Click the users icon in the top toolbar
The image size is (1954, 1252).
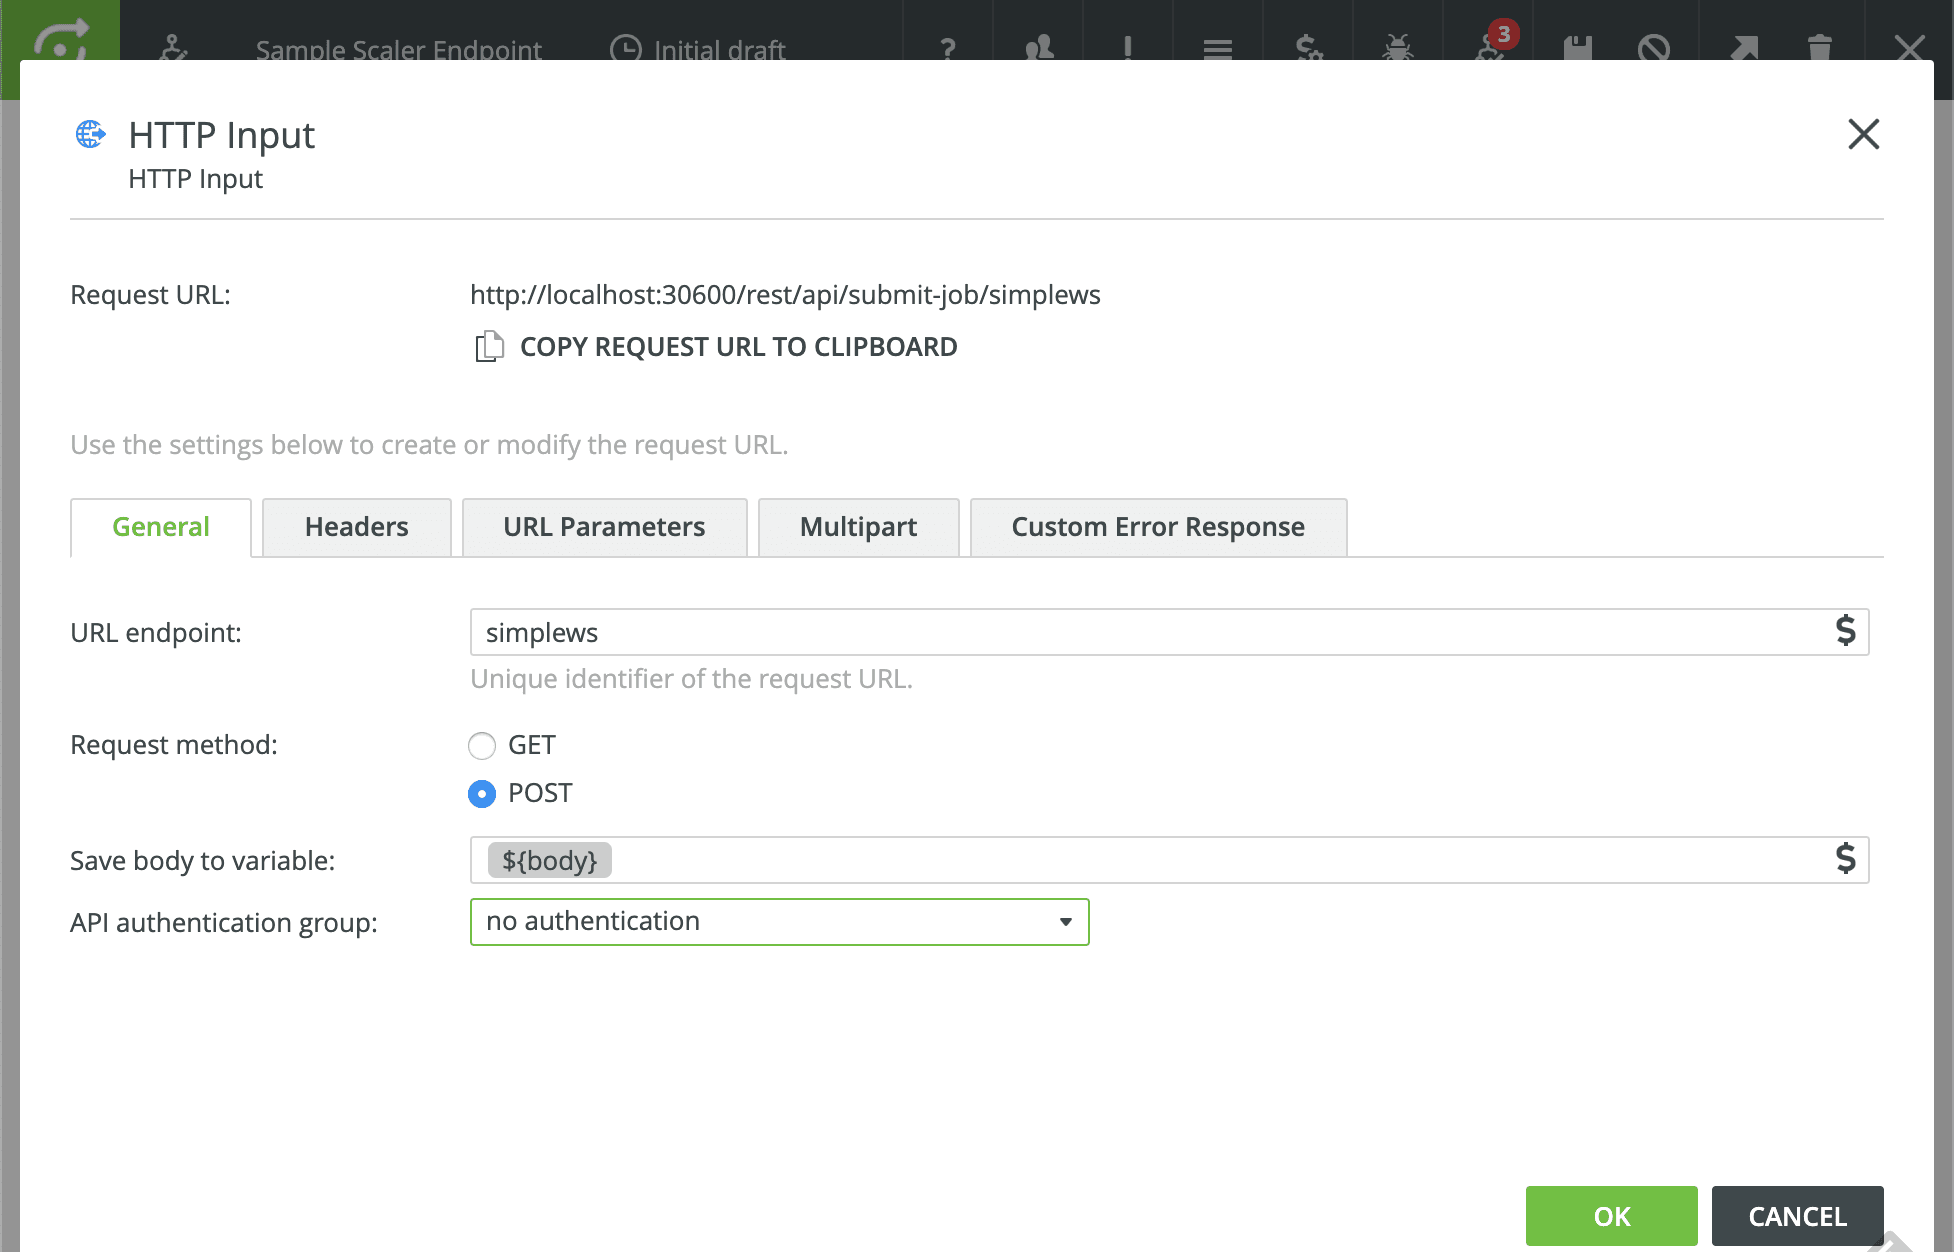(x=1038, y=48)
